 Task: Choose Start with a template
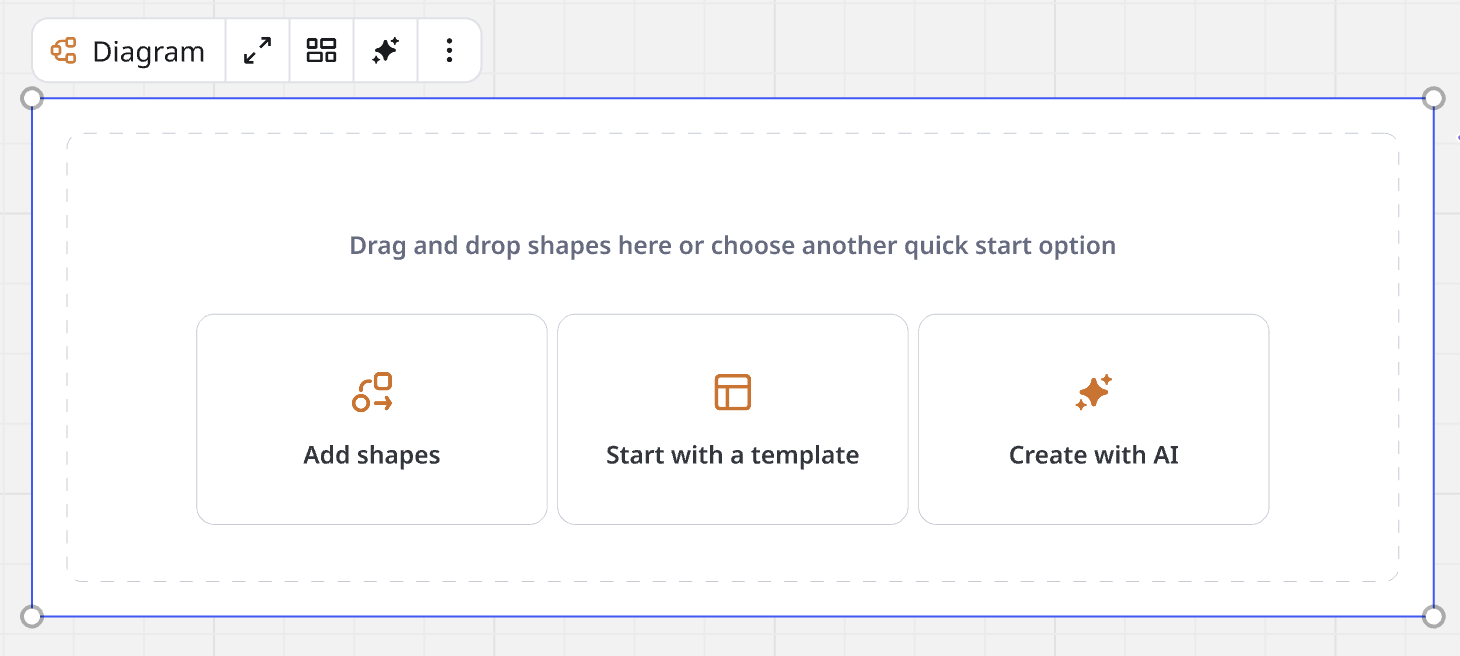coord(732,455)
